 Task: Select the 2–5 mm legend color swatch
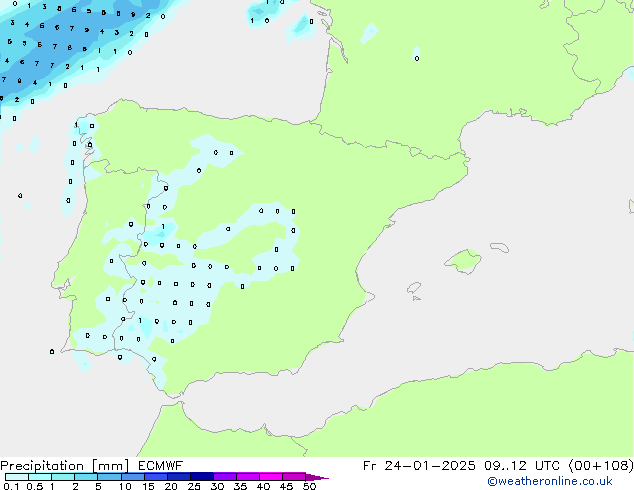click(x=86, y=477)
